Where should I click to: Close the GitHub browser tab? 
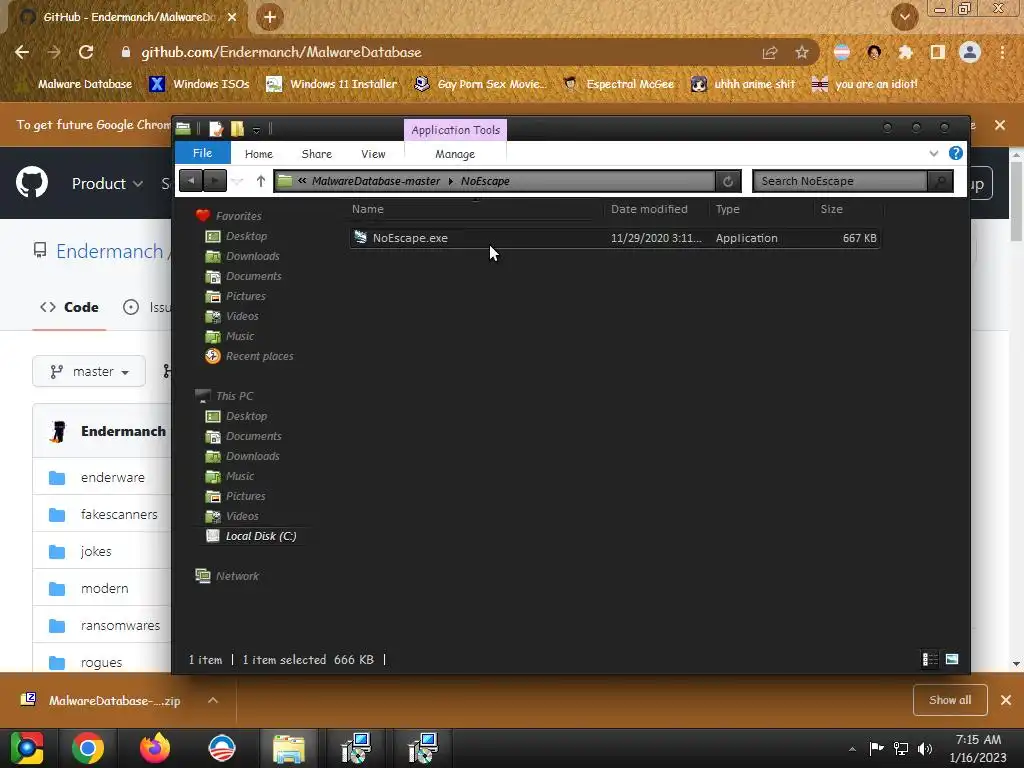[x=232, y=17]
